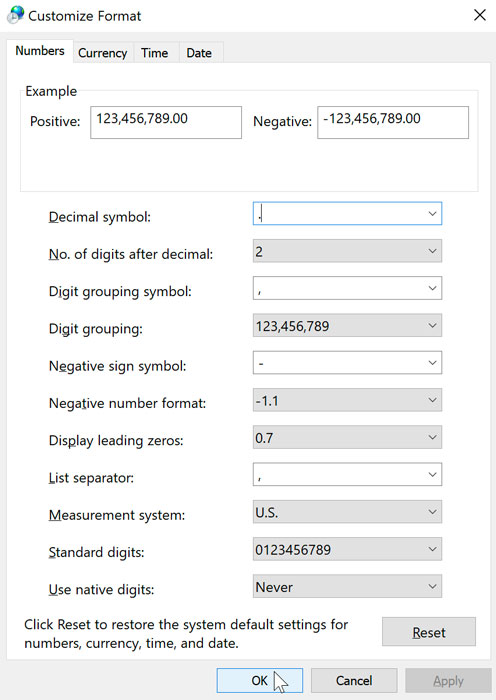Close the Customize Format dialog

(x=480, y=15)
